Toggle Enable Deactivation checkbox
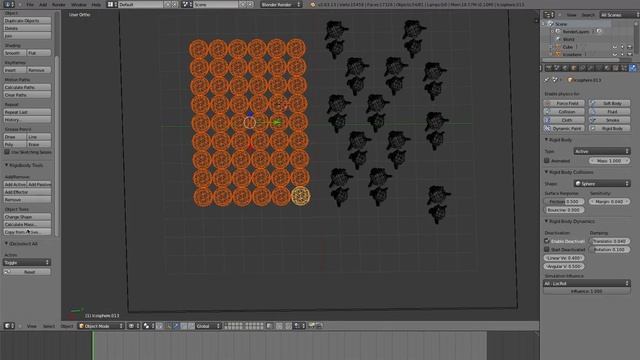This screenshot has width=640, height=360. [547, 241]
